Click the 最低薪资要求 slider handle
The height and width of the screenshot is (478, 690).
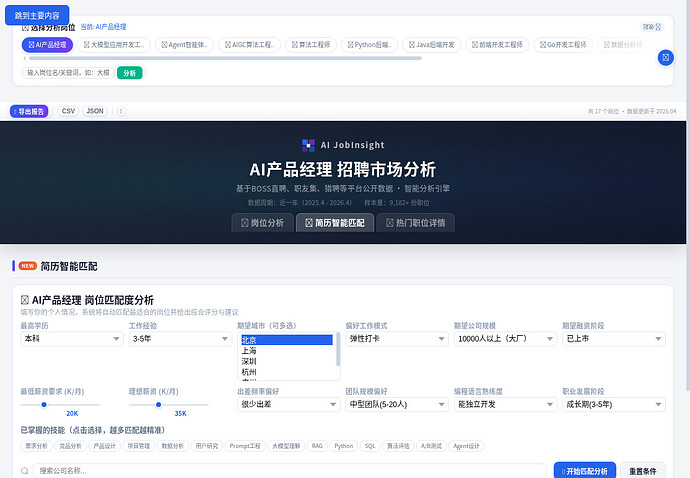[x=44, y=405]
